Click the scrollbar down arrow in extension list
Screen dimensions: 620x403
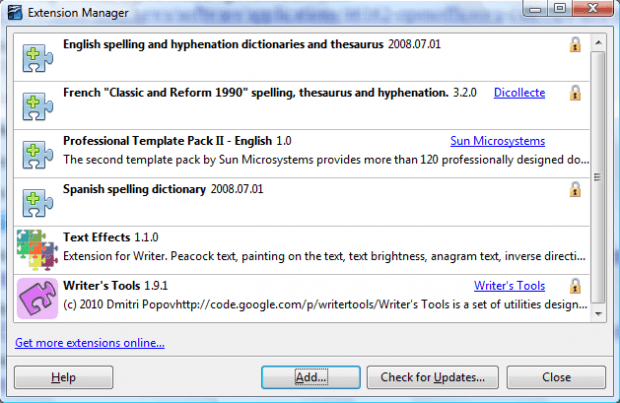click(598, 314)
